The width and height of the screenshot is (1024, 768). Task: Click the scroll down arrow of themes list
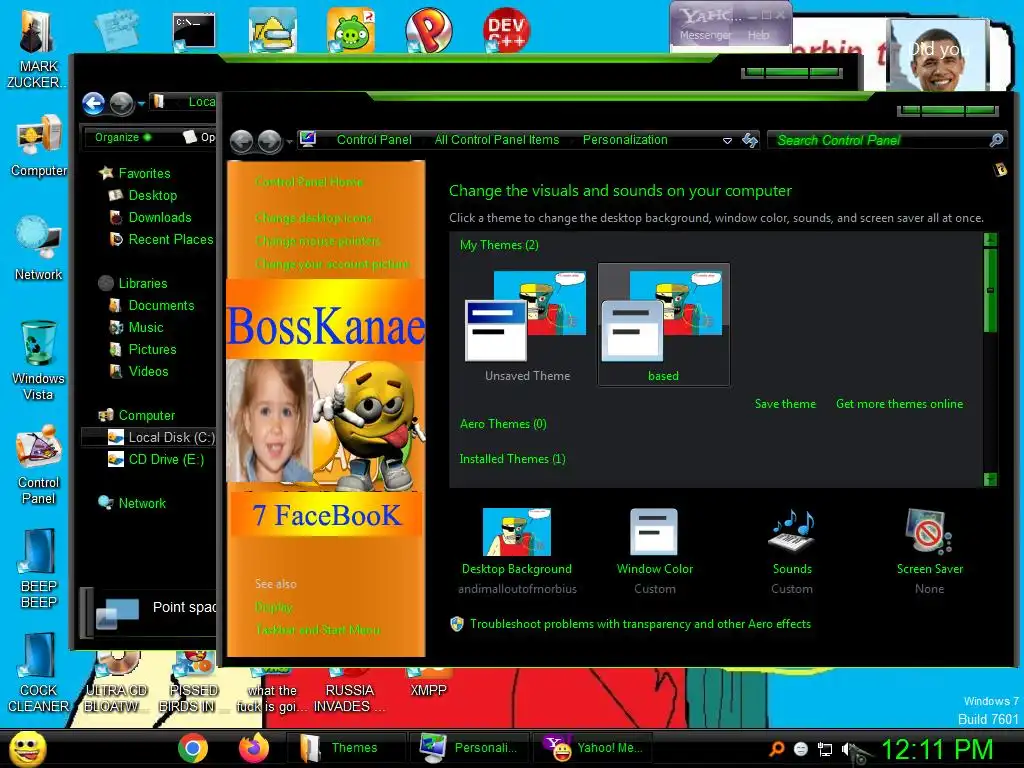(x=990, y=479)
